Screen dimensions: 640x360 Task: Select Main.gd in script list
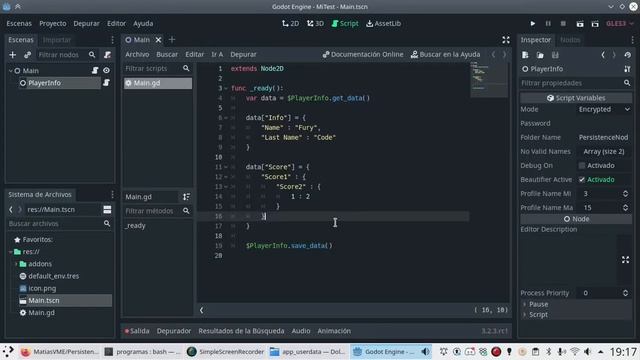158,83
